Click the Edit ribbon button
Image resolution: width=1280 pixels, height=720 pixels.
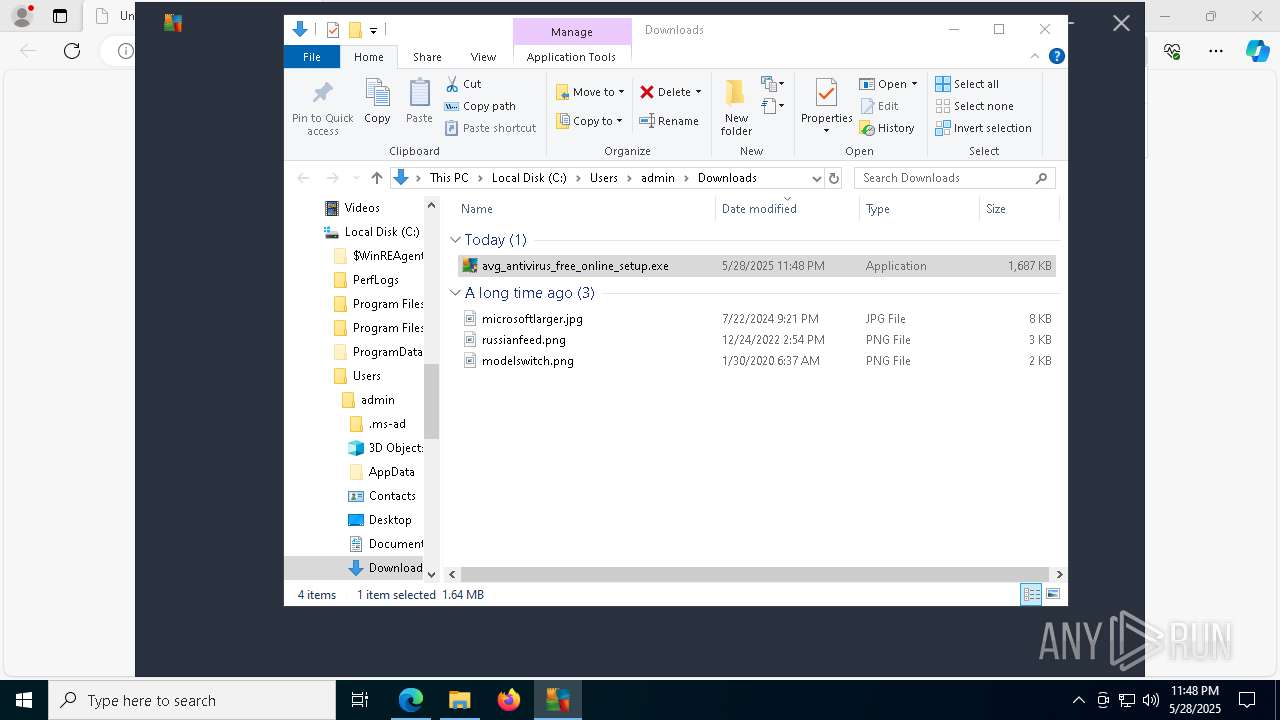pyautogui.click(x=879, y=106)
